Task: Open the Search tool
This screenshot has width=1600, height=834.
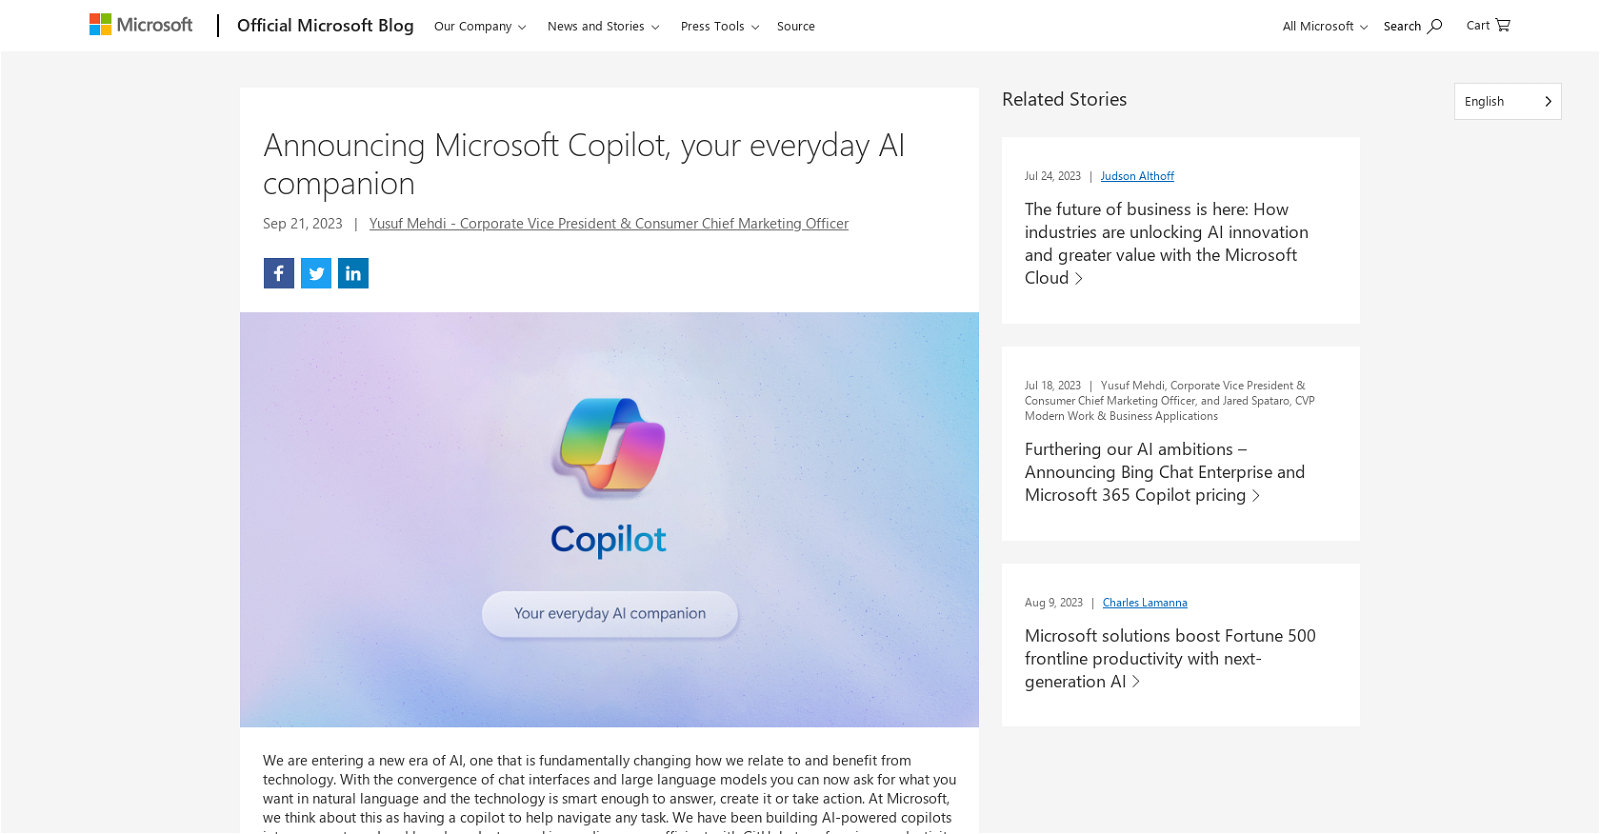Action: tap(1411, 25)
